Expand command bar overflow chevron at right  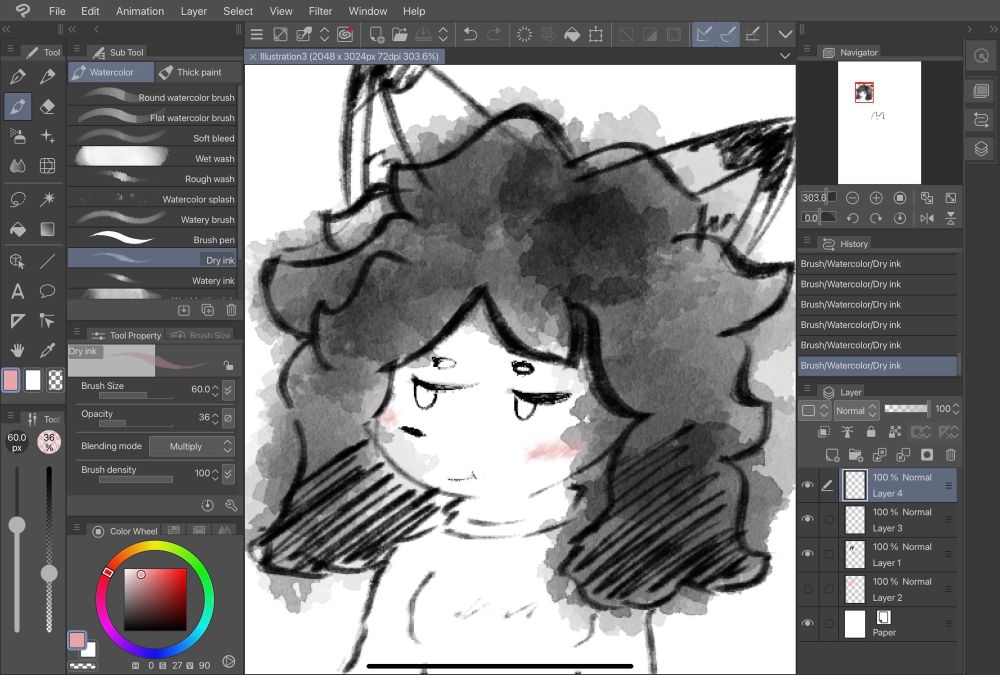point(785,34)
